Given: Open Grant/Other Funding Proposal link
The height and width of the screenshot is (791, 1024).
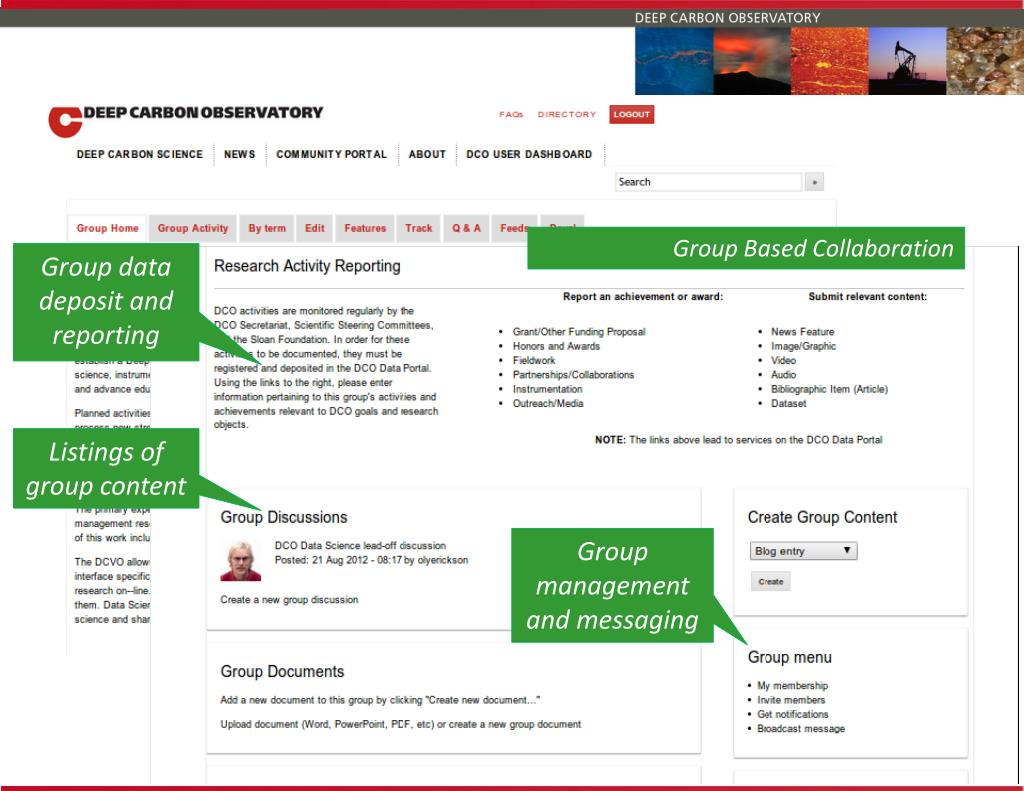Looking at the screenshot, I should click(x=579, y=332).
